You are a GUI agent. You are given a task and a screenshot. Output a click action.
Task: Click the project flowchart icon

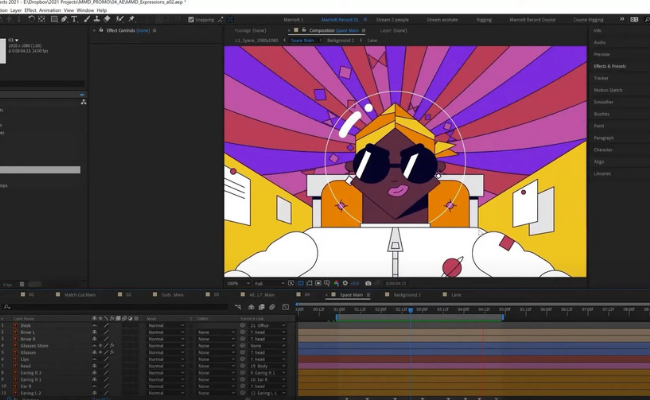[x=83, y=102]
